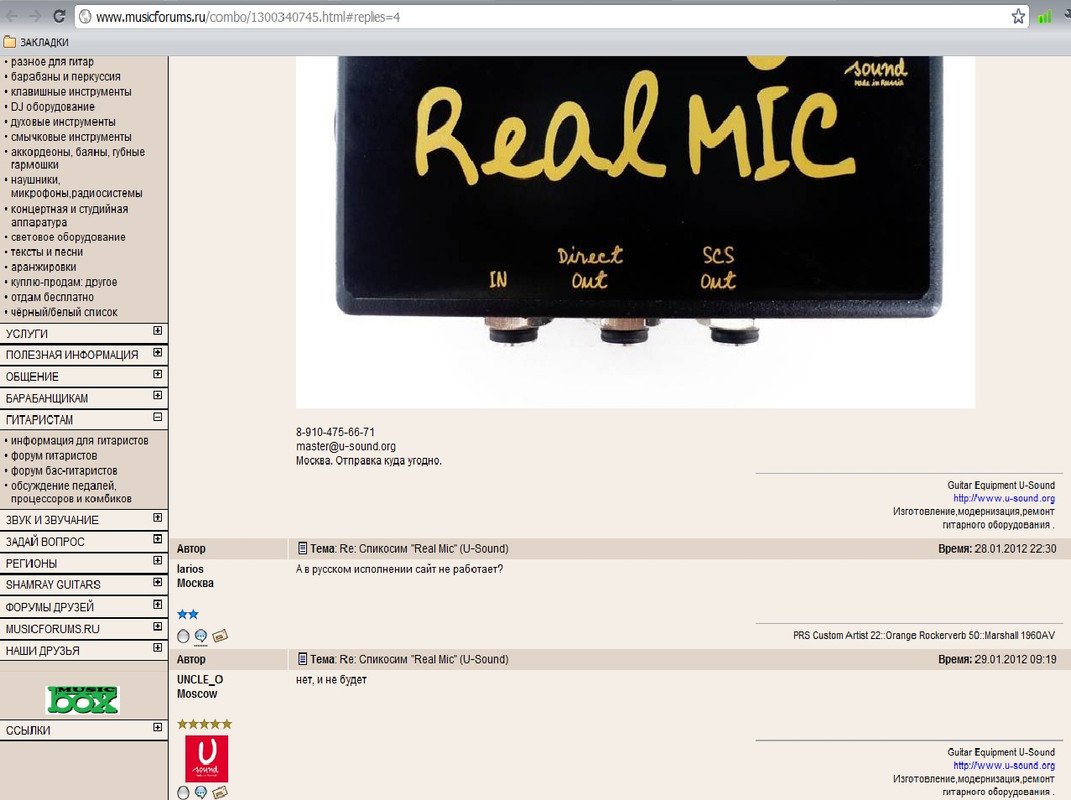Open барабаны и перкуссия category
1071x800 pixels.
click(66, 77)
